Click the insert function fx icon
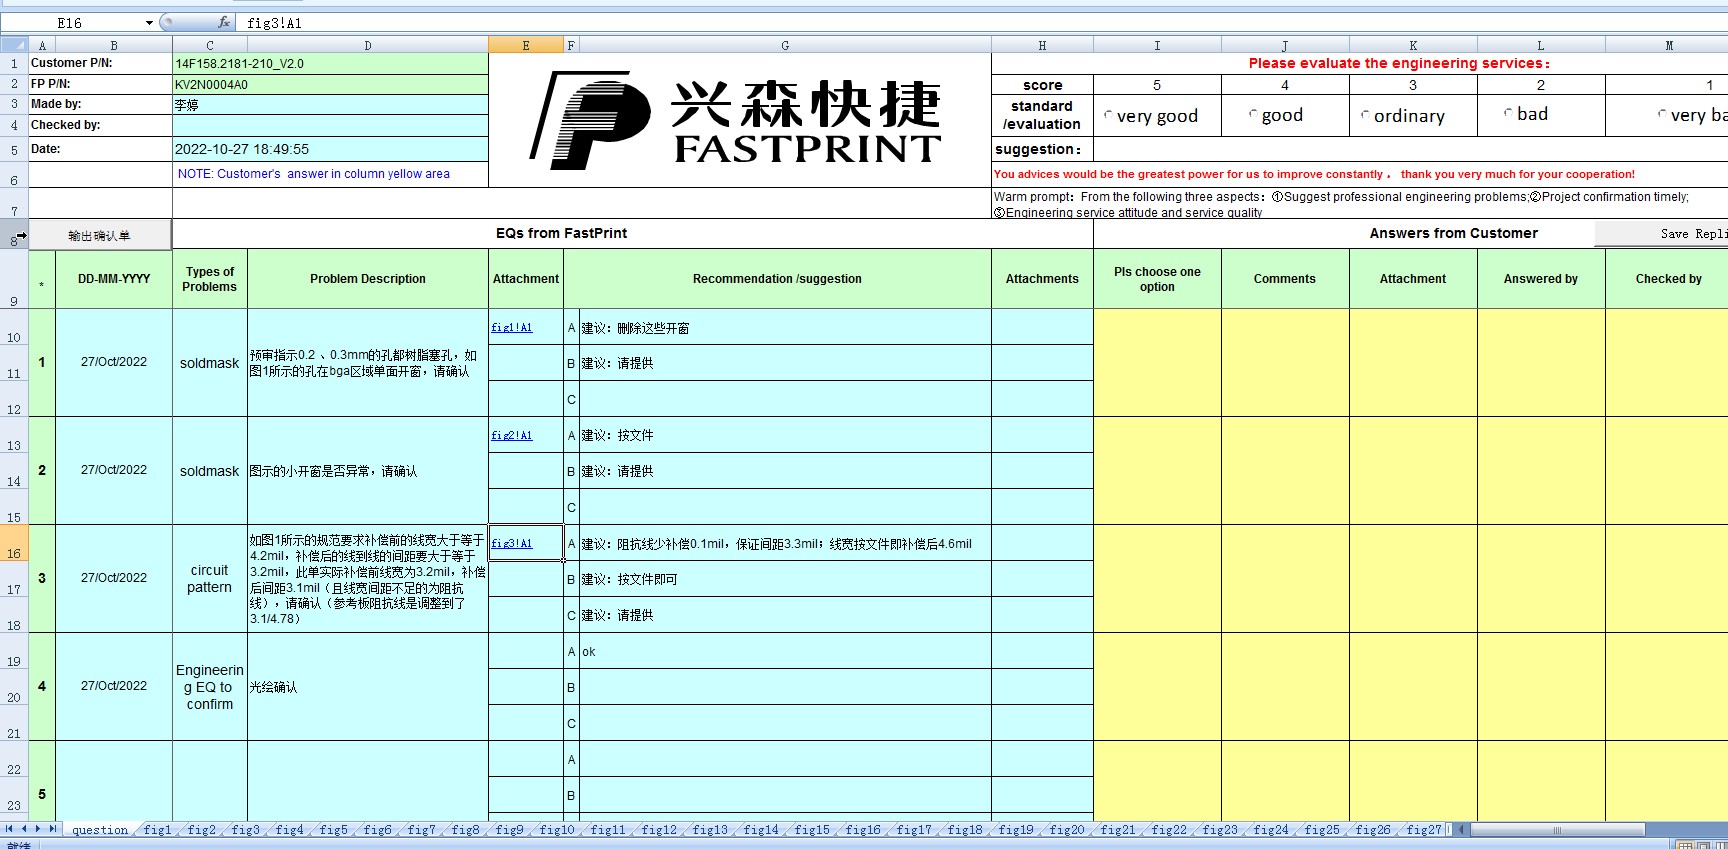The height and width of the screenshot is (849, 1728). (224, 22)
